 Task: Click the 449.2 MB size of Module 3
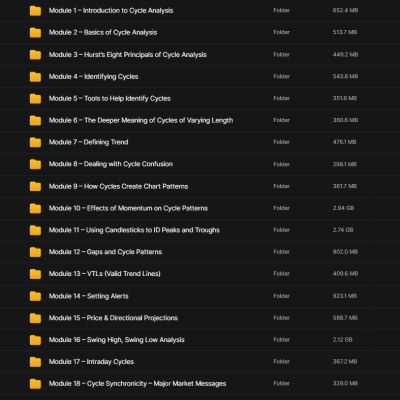(345, 54)
